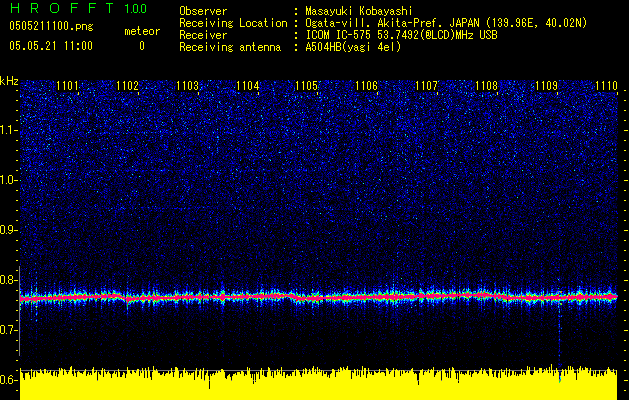The image size is (629, 400).
Task: Click the red carrier signal trace
Action: click(x=319, y=297)
